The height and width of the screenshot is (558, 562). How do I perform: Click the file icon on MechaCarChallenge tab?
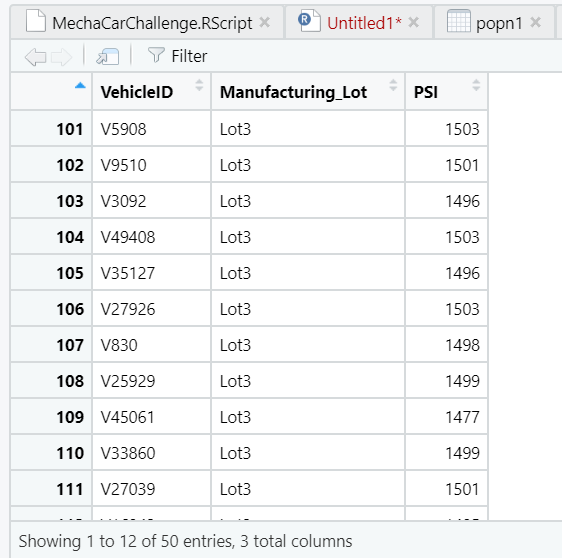pos(36,21)
